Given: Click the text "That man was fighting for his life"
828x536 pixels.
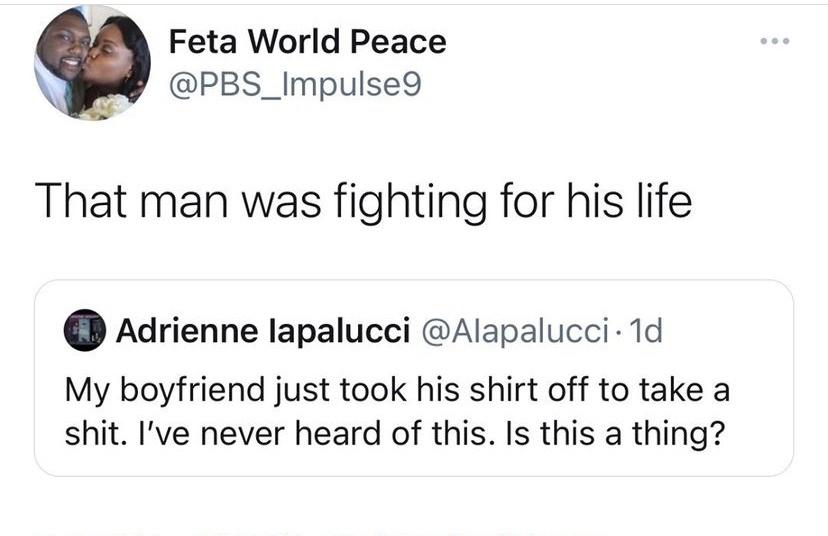Looking at the screenshot, I should click(363, 201).
